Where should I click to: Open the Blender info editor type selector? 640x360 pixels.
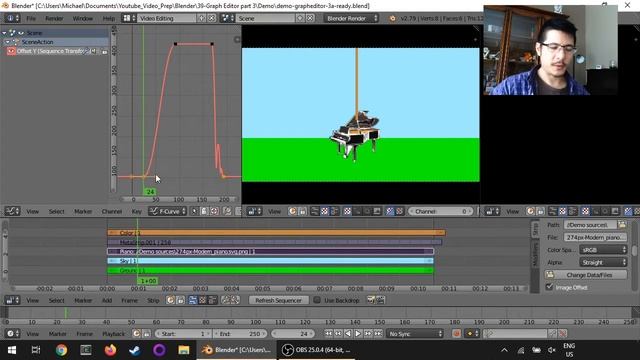[x=12, y=18]
